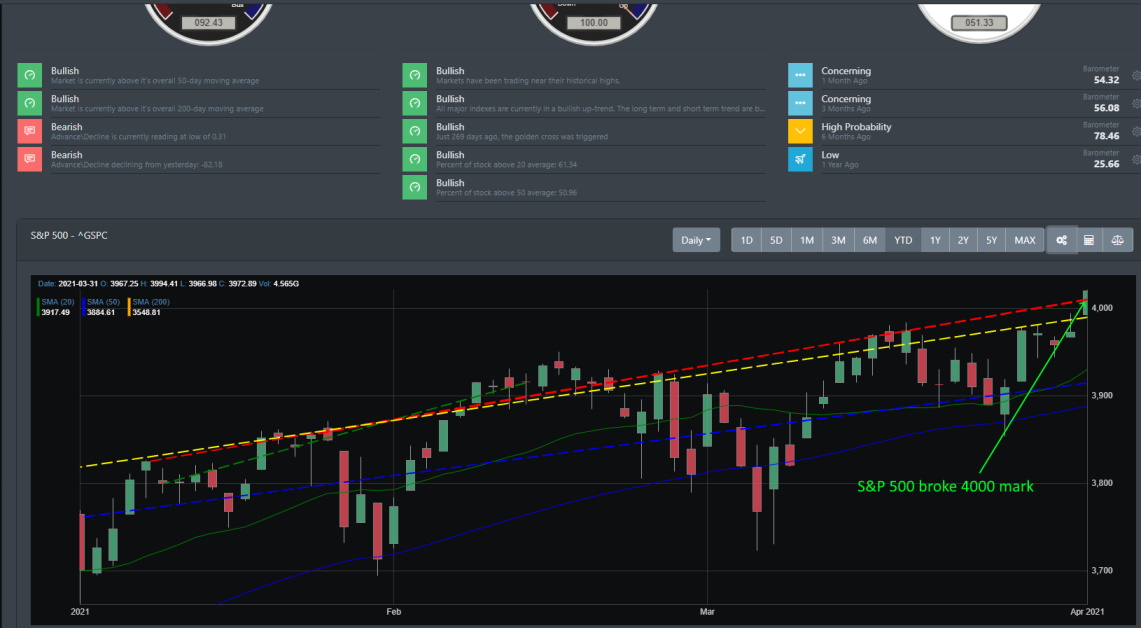Viewport: 1141px width, 628px height.
Task: Click the '1 Month Ago' label under Concerning
Action: [x=844, y=81]
